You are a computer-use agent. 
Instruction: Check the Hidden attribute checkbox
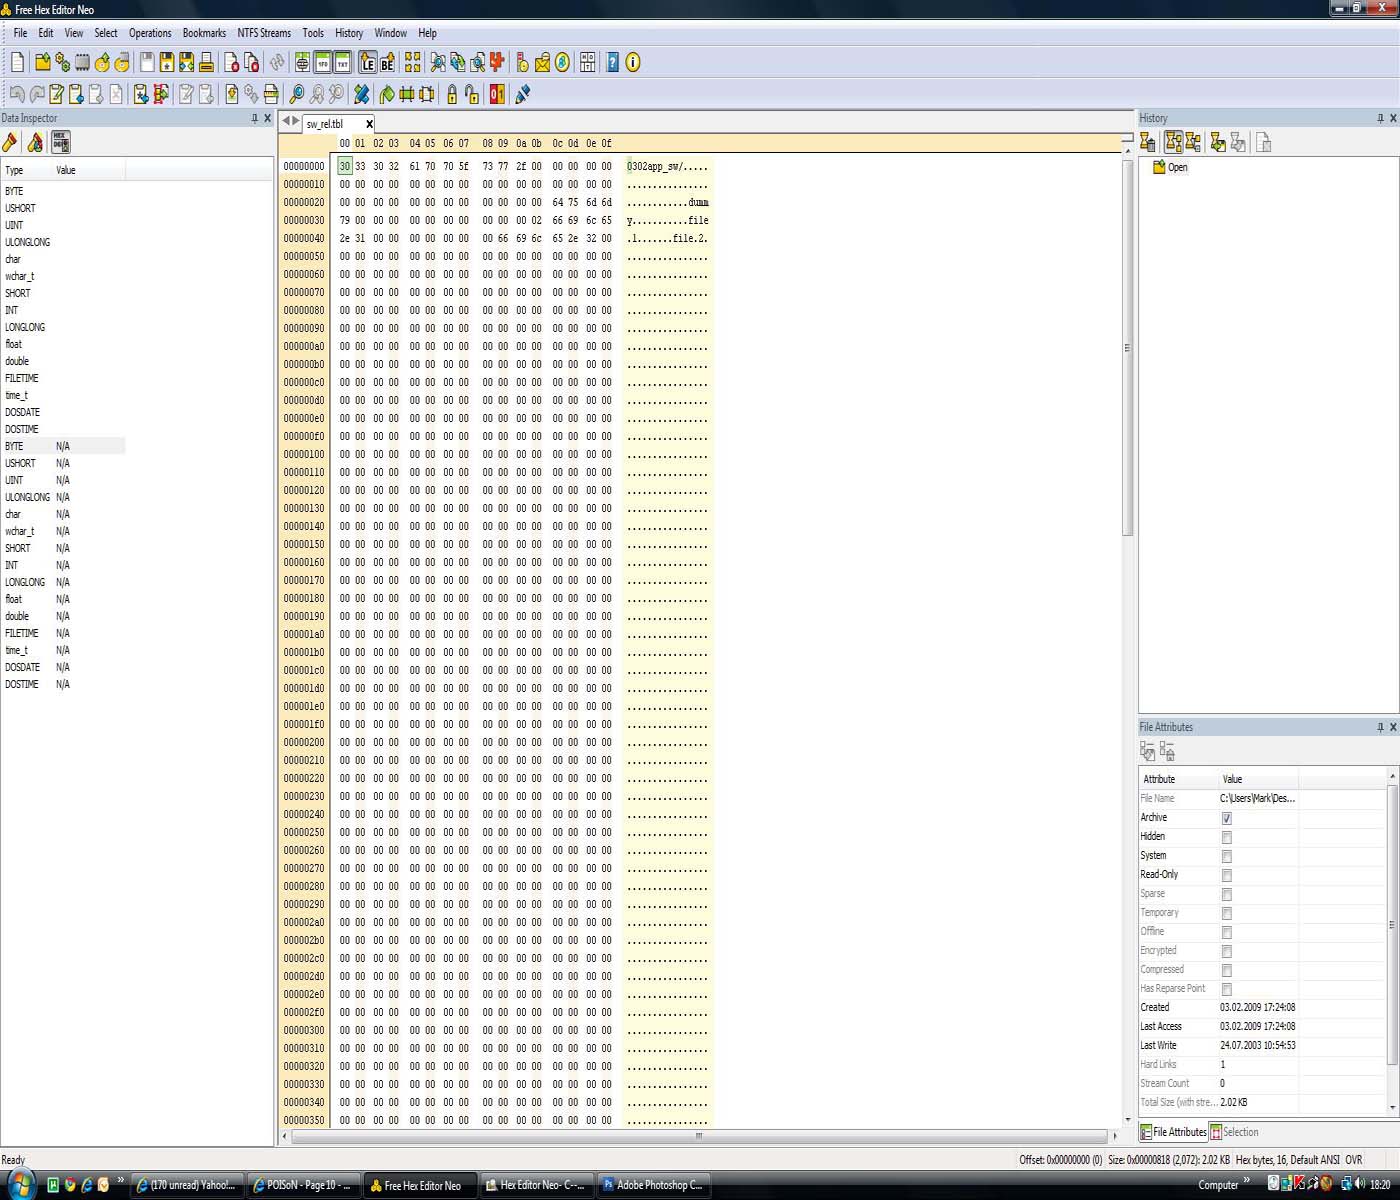coord(1226,837)
